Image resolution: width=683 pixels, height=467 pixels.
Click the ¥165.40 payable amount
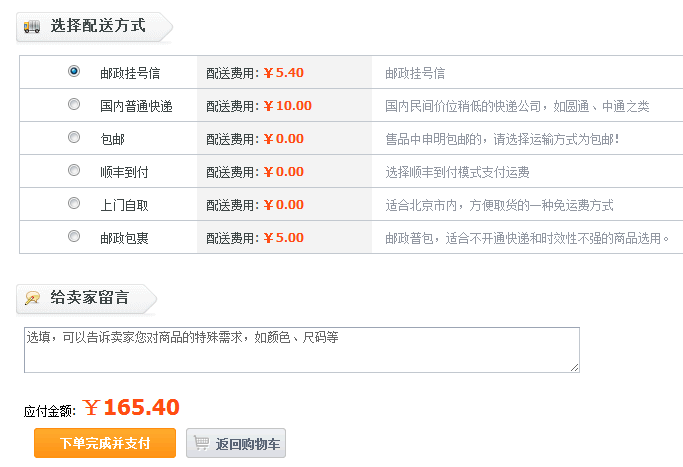(x=131, y=407)
